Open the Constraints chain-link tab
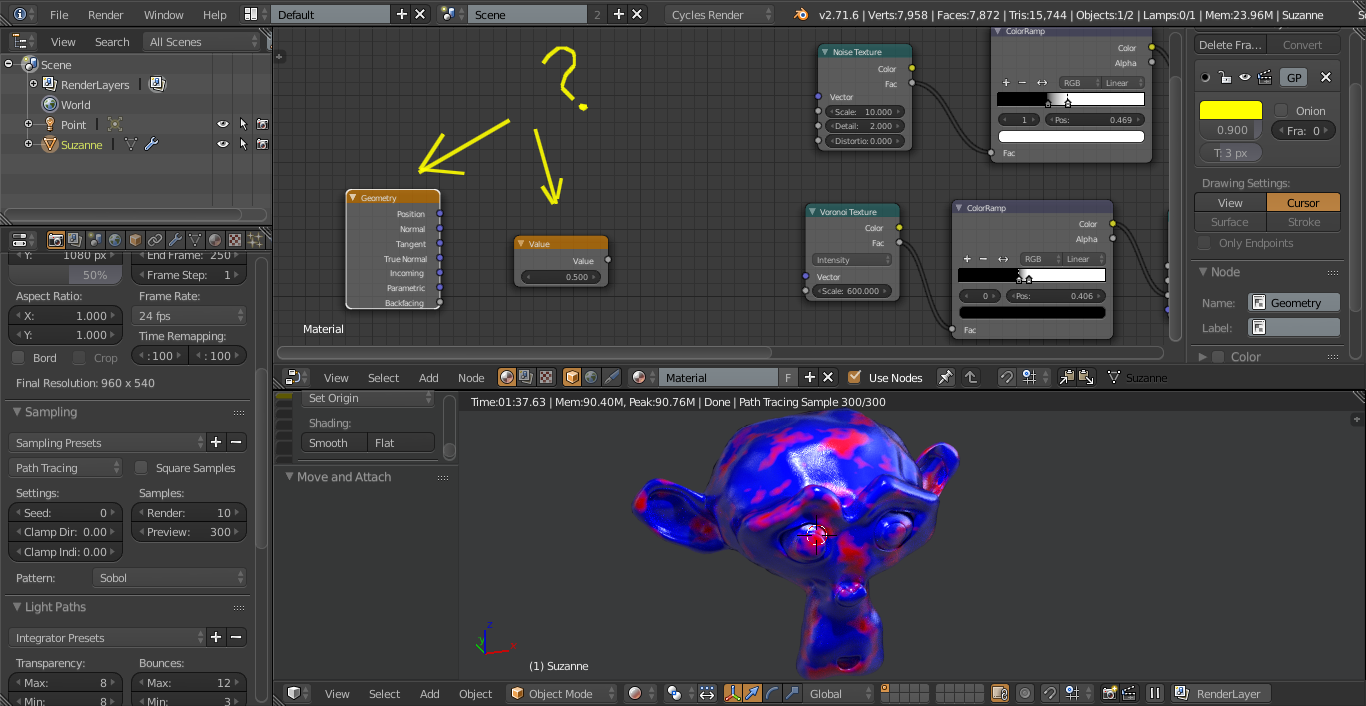Image resolution: width=1366 pixels, height=706 pixels. click(155, 240)
